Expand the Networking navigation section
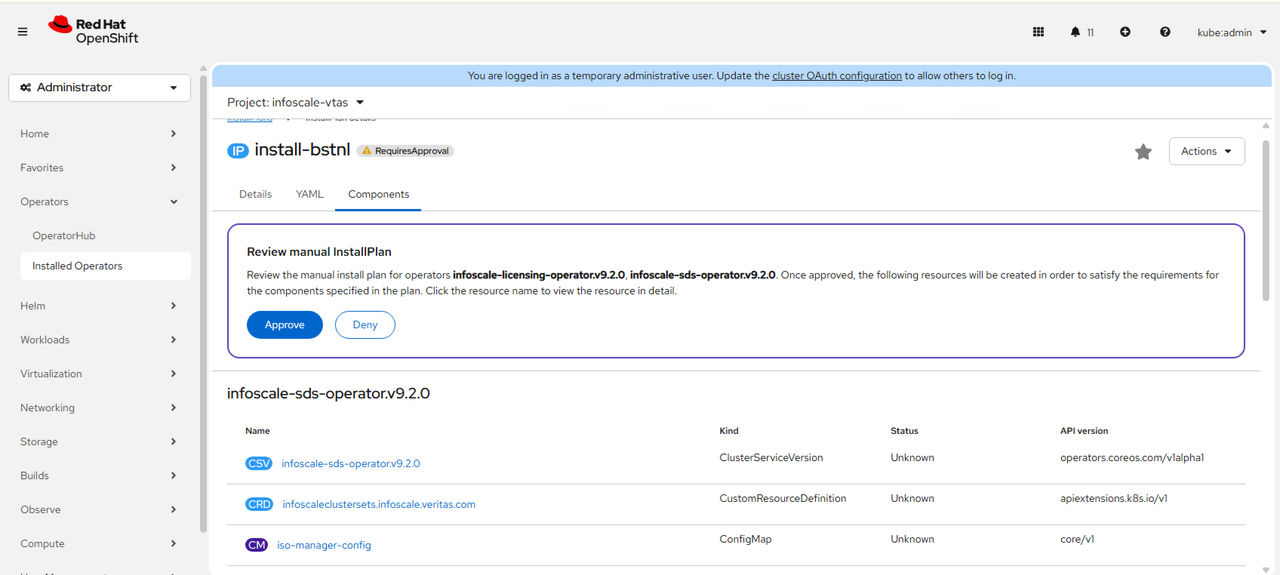The height and width of the screenshot is (575, 1280). click(x=99, y=408)
